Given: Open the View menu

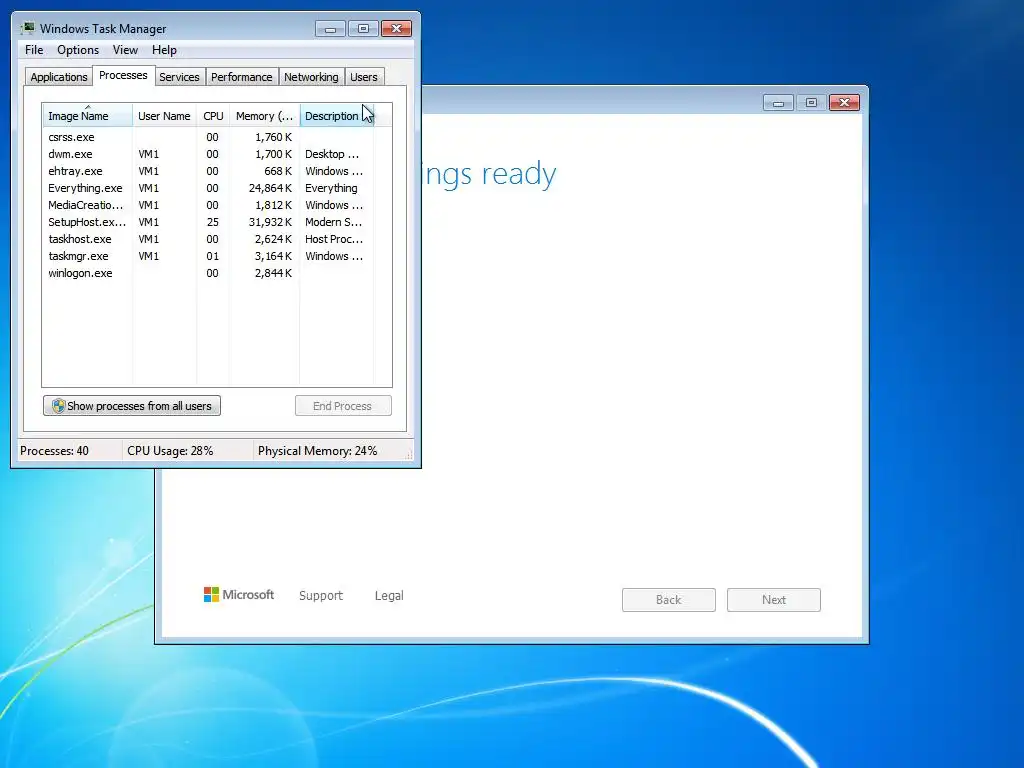Looking at the screenshot, I should [x=125, y=50].
